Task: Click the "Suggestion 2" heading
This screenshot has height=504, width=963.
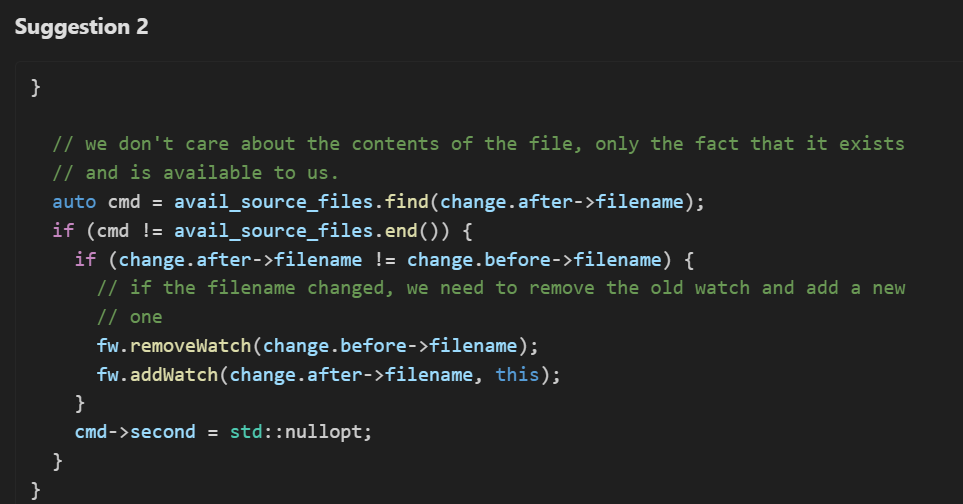Action: pos(82,27)
